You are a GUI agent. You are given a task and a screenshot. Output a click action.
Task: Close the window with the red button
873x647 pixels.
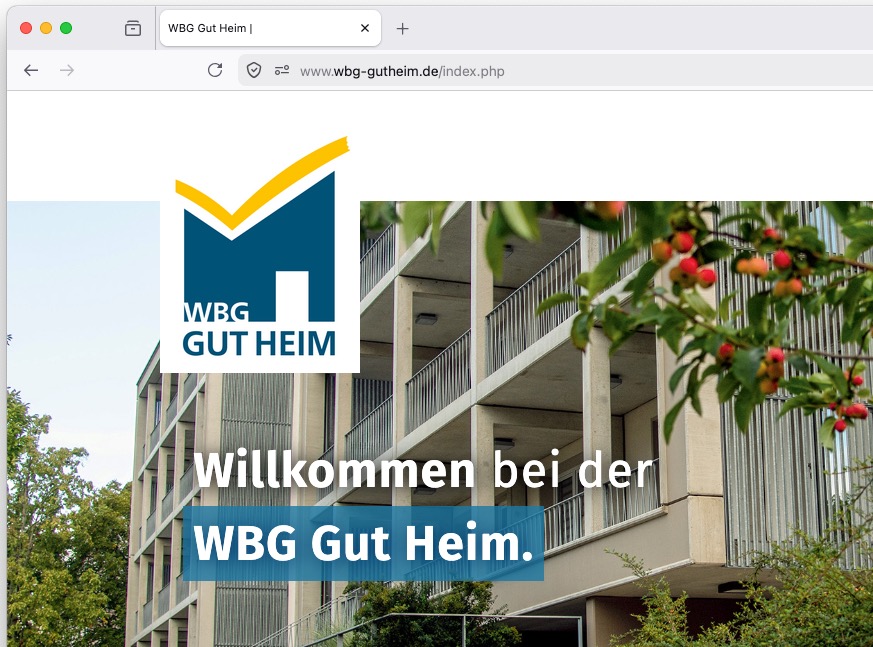[x=26, y=28]
